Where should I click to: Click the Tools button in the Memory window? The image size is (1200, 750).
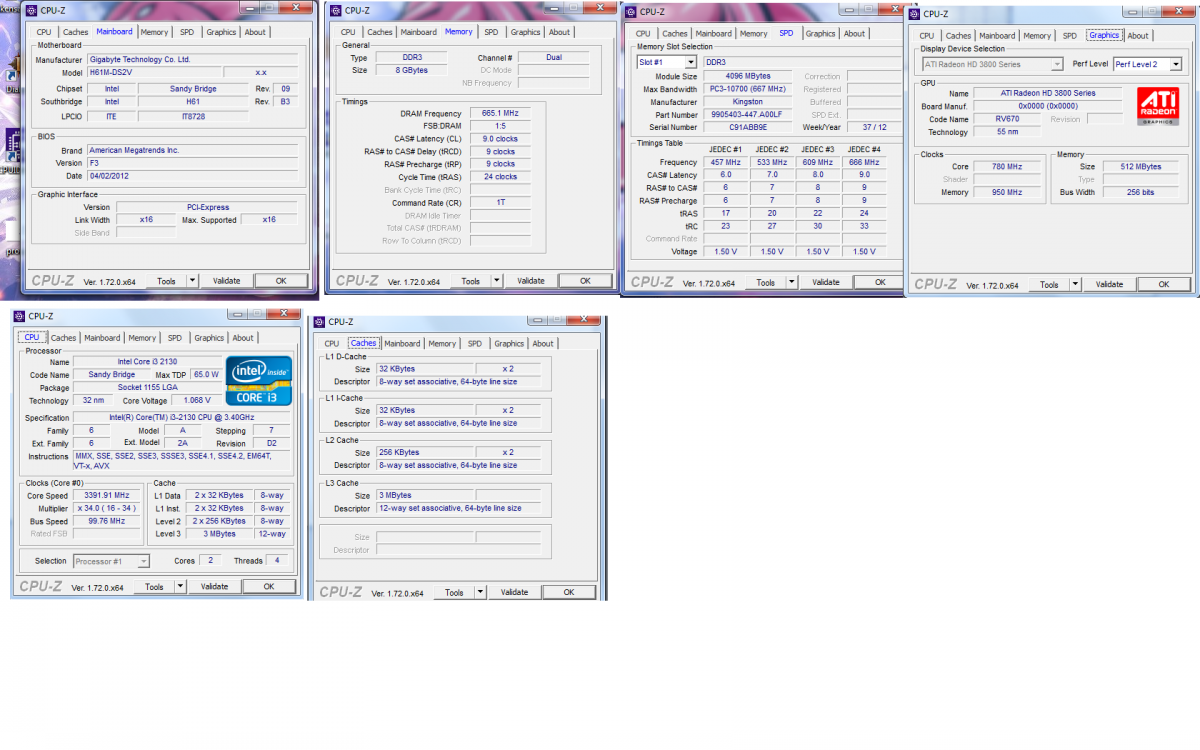point(470,281)
